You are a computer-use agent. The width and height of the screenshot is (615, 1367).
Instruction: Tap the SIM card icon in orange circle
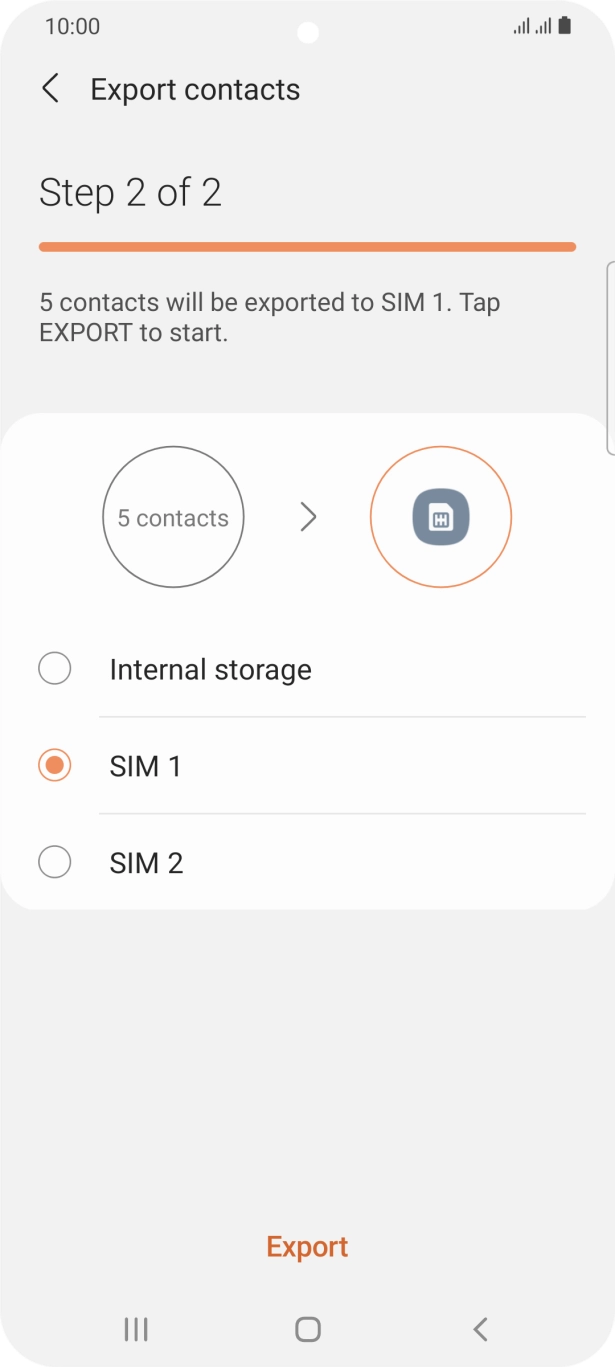(x=441, y=517)
